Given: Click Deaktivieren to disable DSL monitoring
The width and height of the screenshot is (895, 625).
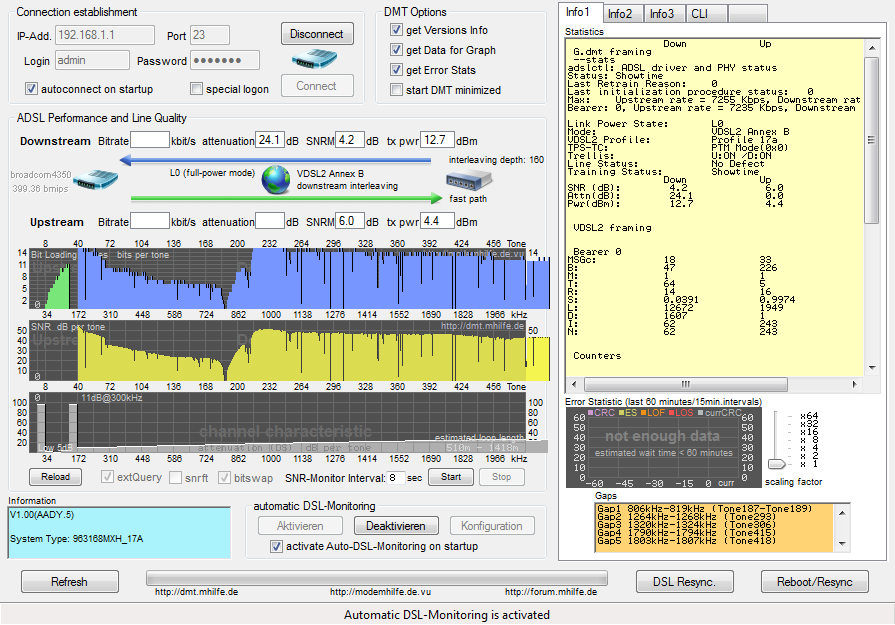Looking at the screenshot, I should (396, 526).
